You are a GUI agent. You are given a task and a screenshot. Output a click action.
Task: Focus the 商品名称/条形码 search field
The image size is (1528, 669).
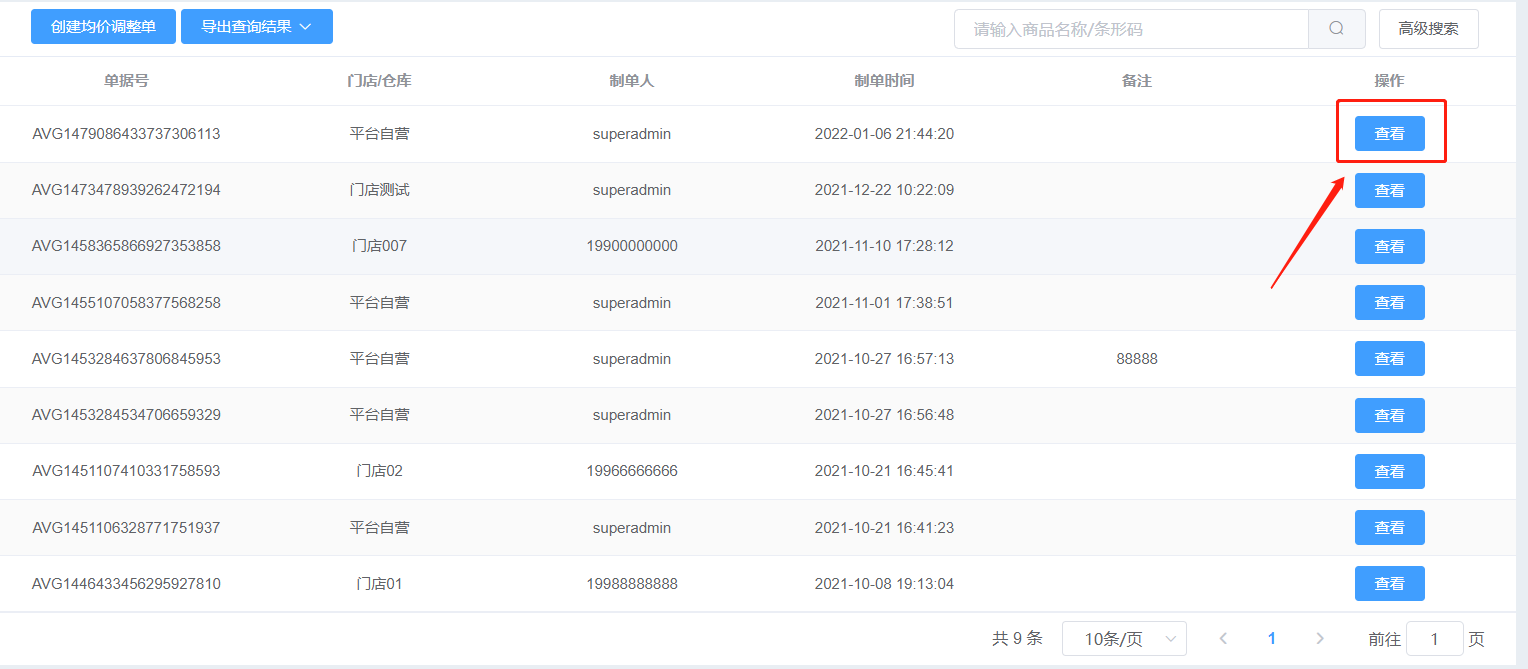(1131, 29)
